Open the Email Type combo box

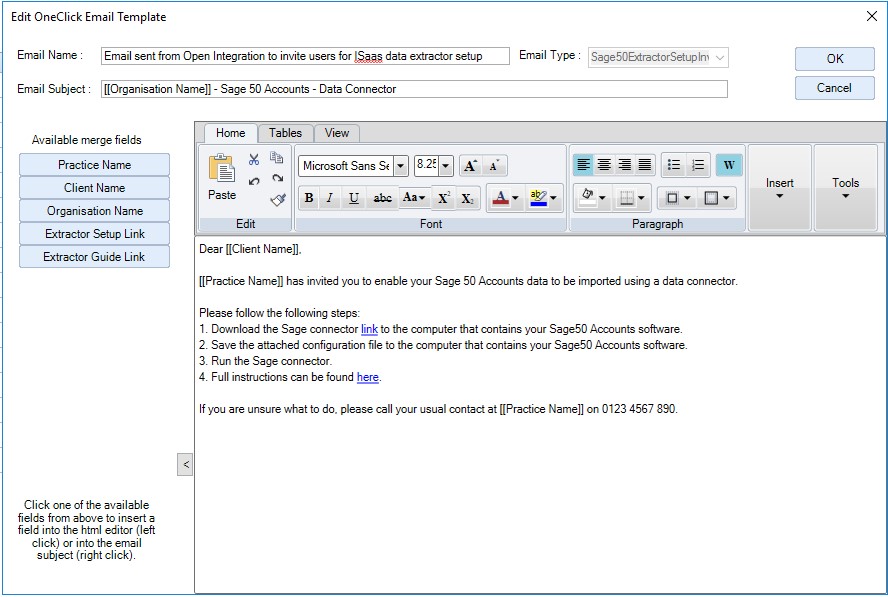tap(658, 57)
